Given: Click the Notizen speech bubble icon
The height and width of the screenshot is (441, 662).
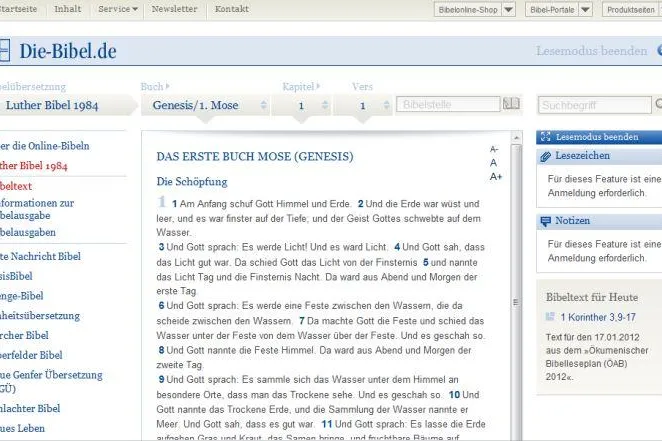Looking at the screenshot, I should pyautogui.click(x=545, y=221).
